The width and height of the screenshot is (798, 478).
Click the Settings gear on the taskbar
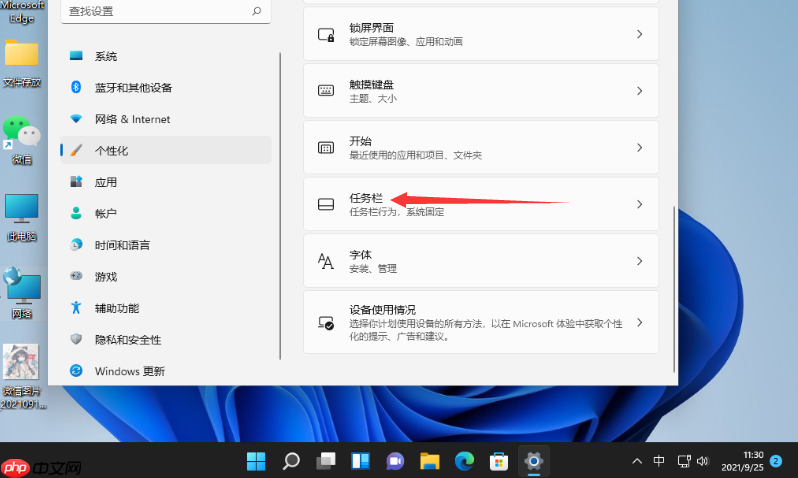[x=533, y=461]
